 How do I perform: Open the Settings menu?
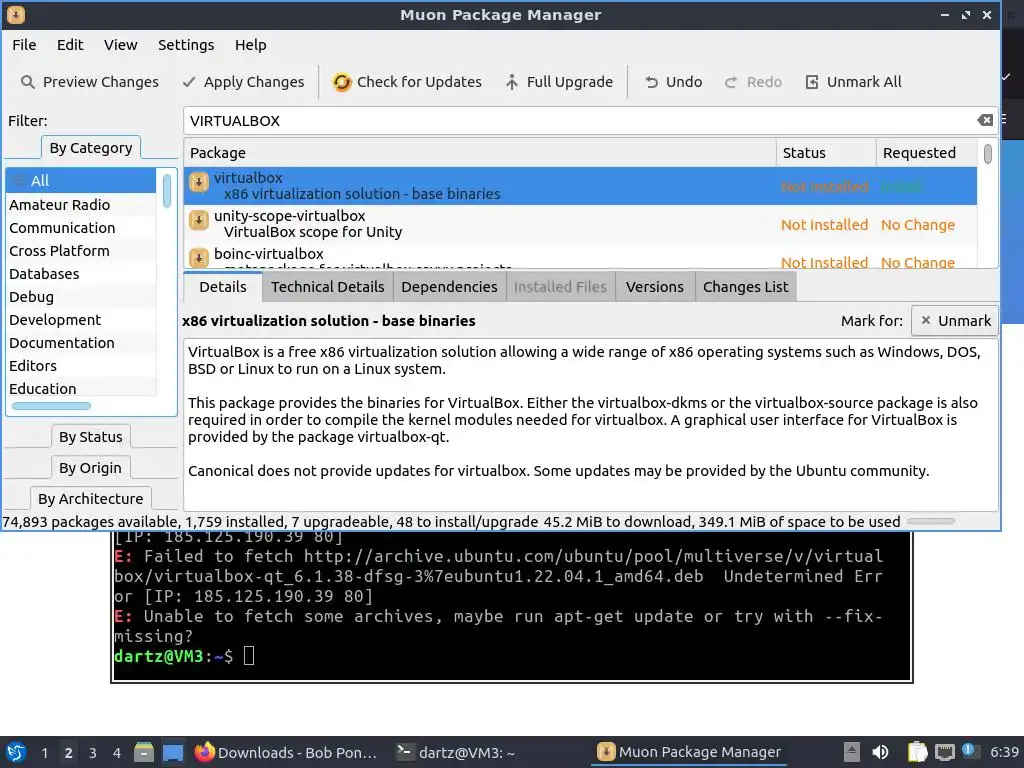[186, 44]
